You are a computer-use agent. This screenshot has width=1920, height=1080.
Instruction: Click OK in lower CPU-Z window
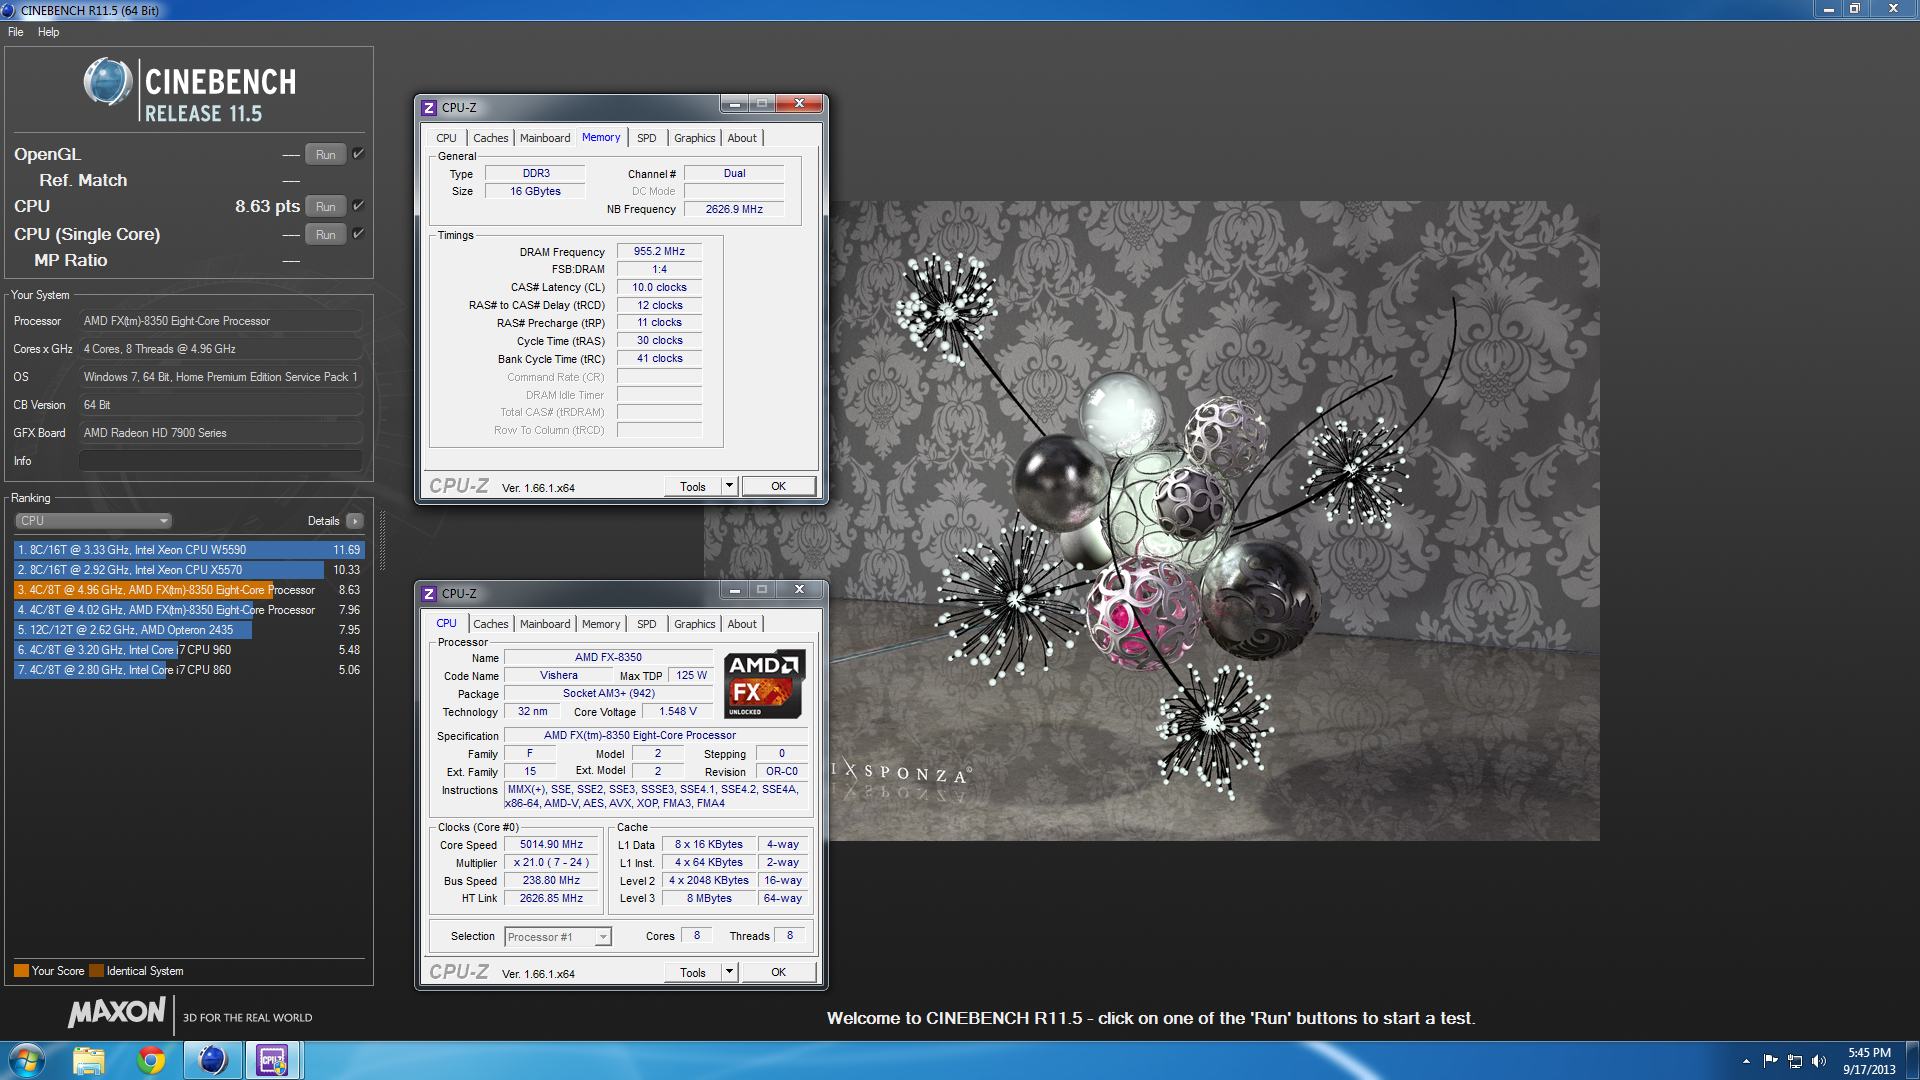click(778, 973)
